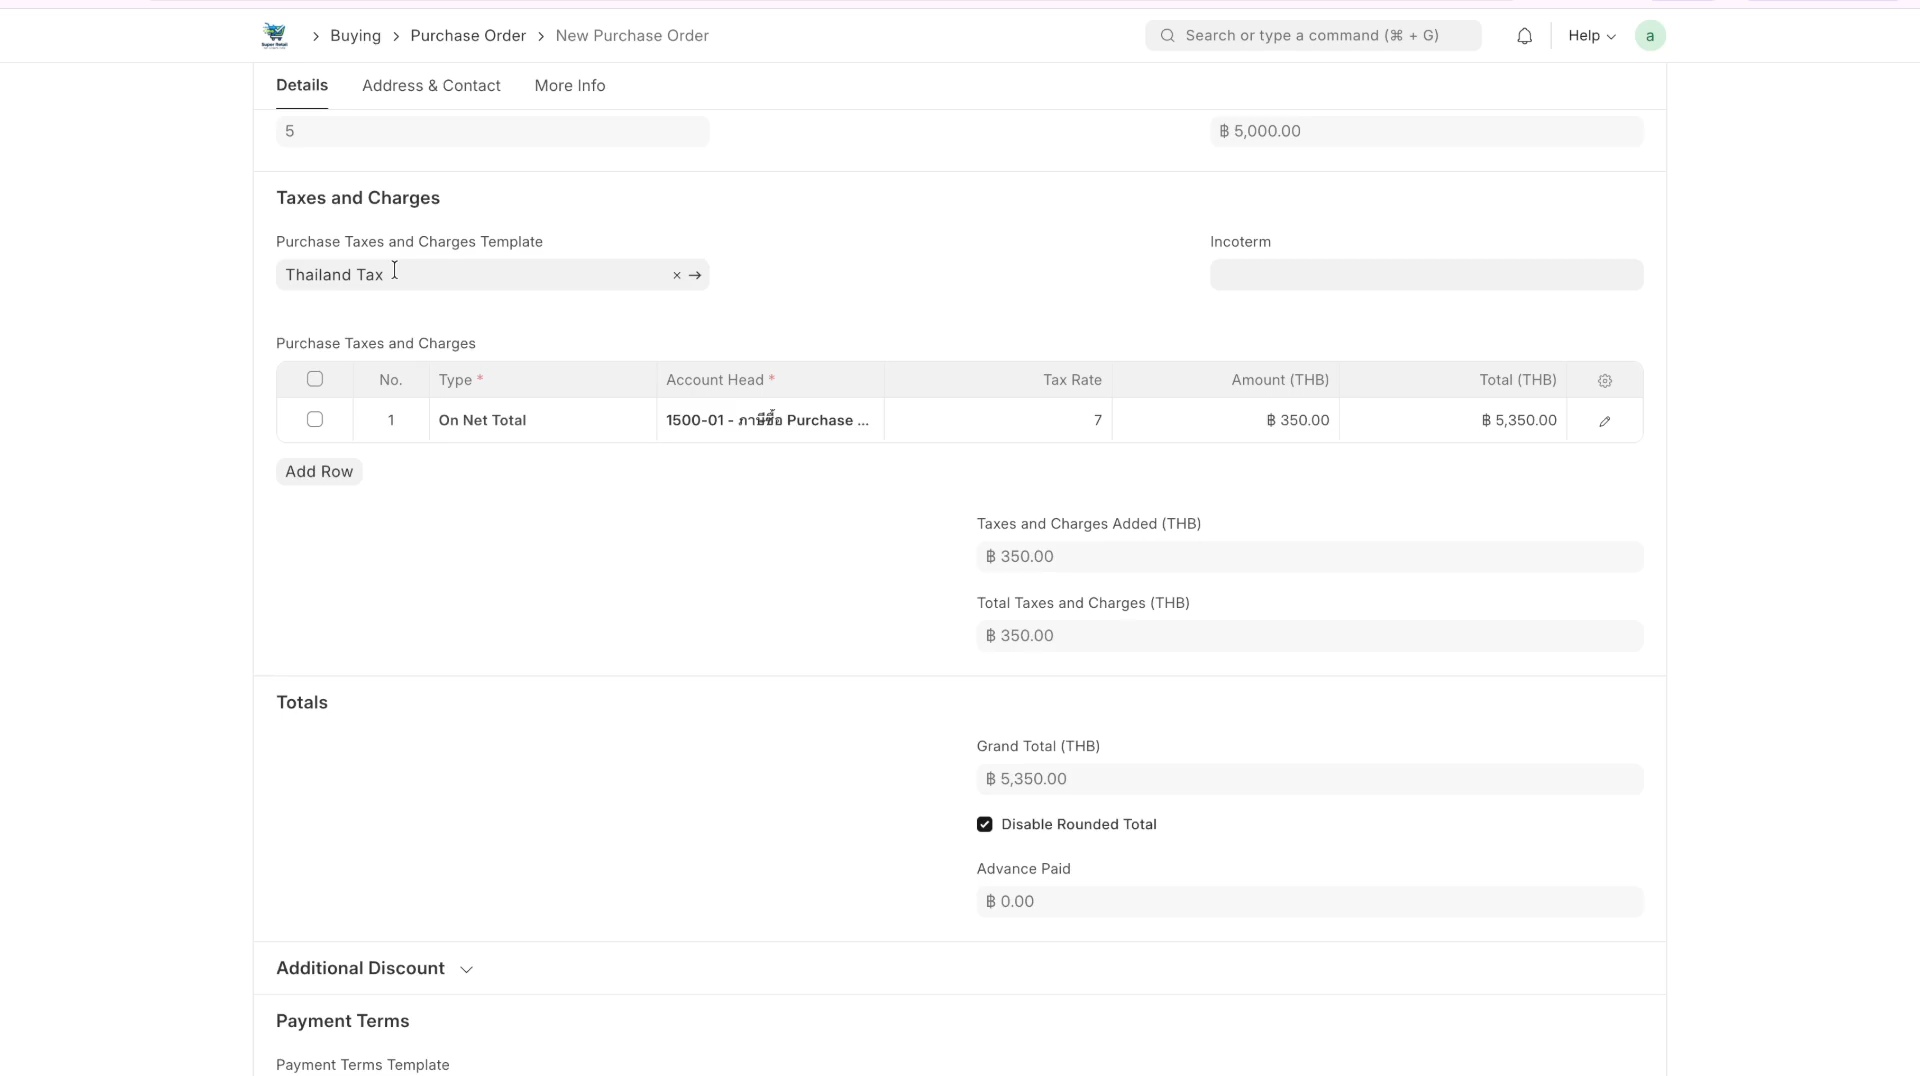Click the user avatar 'a'
1920x1076 pixels.
point(1650,36)
